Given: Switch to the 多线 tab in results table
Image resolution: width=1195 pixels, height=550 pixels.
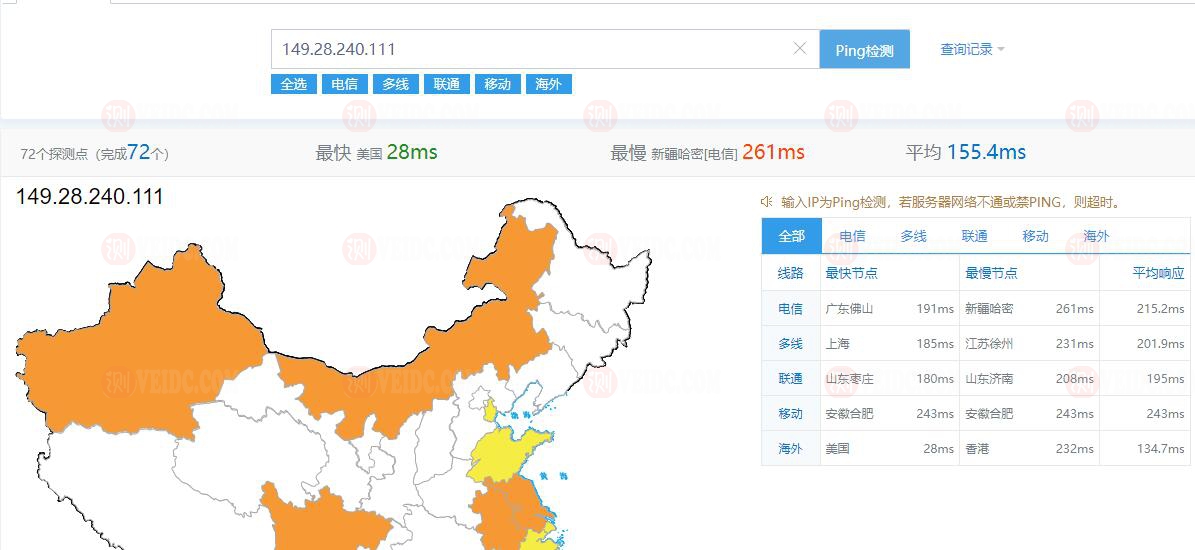Looking at the screenshot, I should pos(913,236).
